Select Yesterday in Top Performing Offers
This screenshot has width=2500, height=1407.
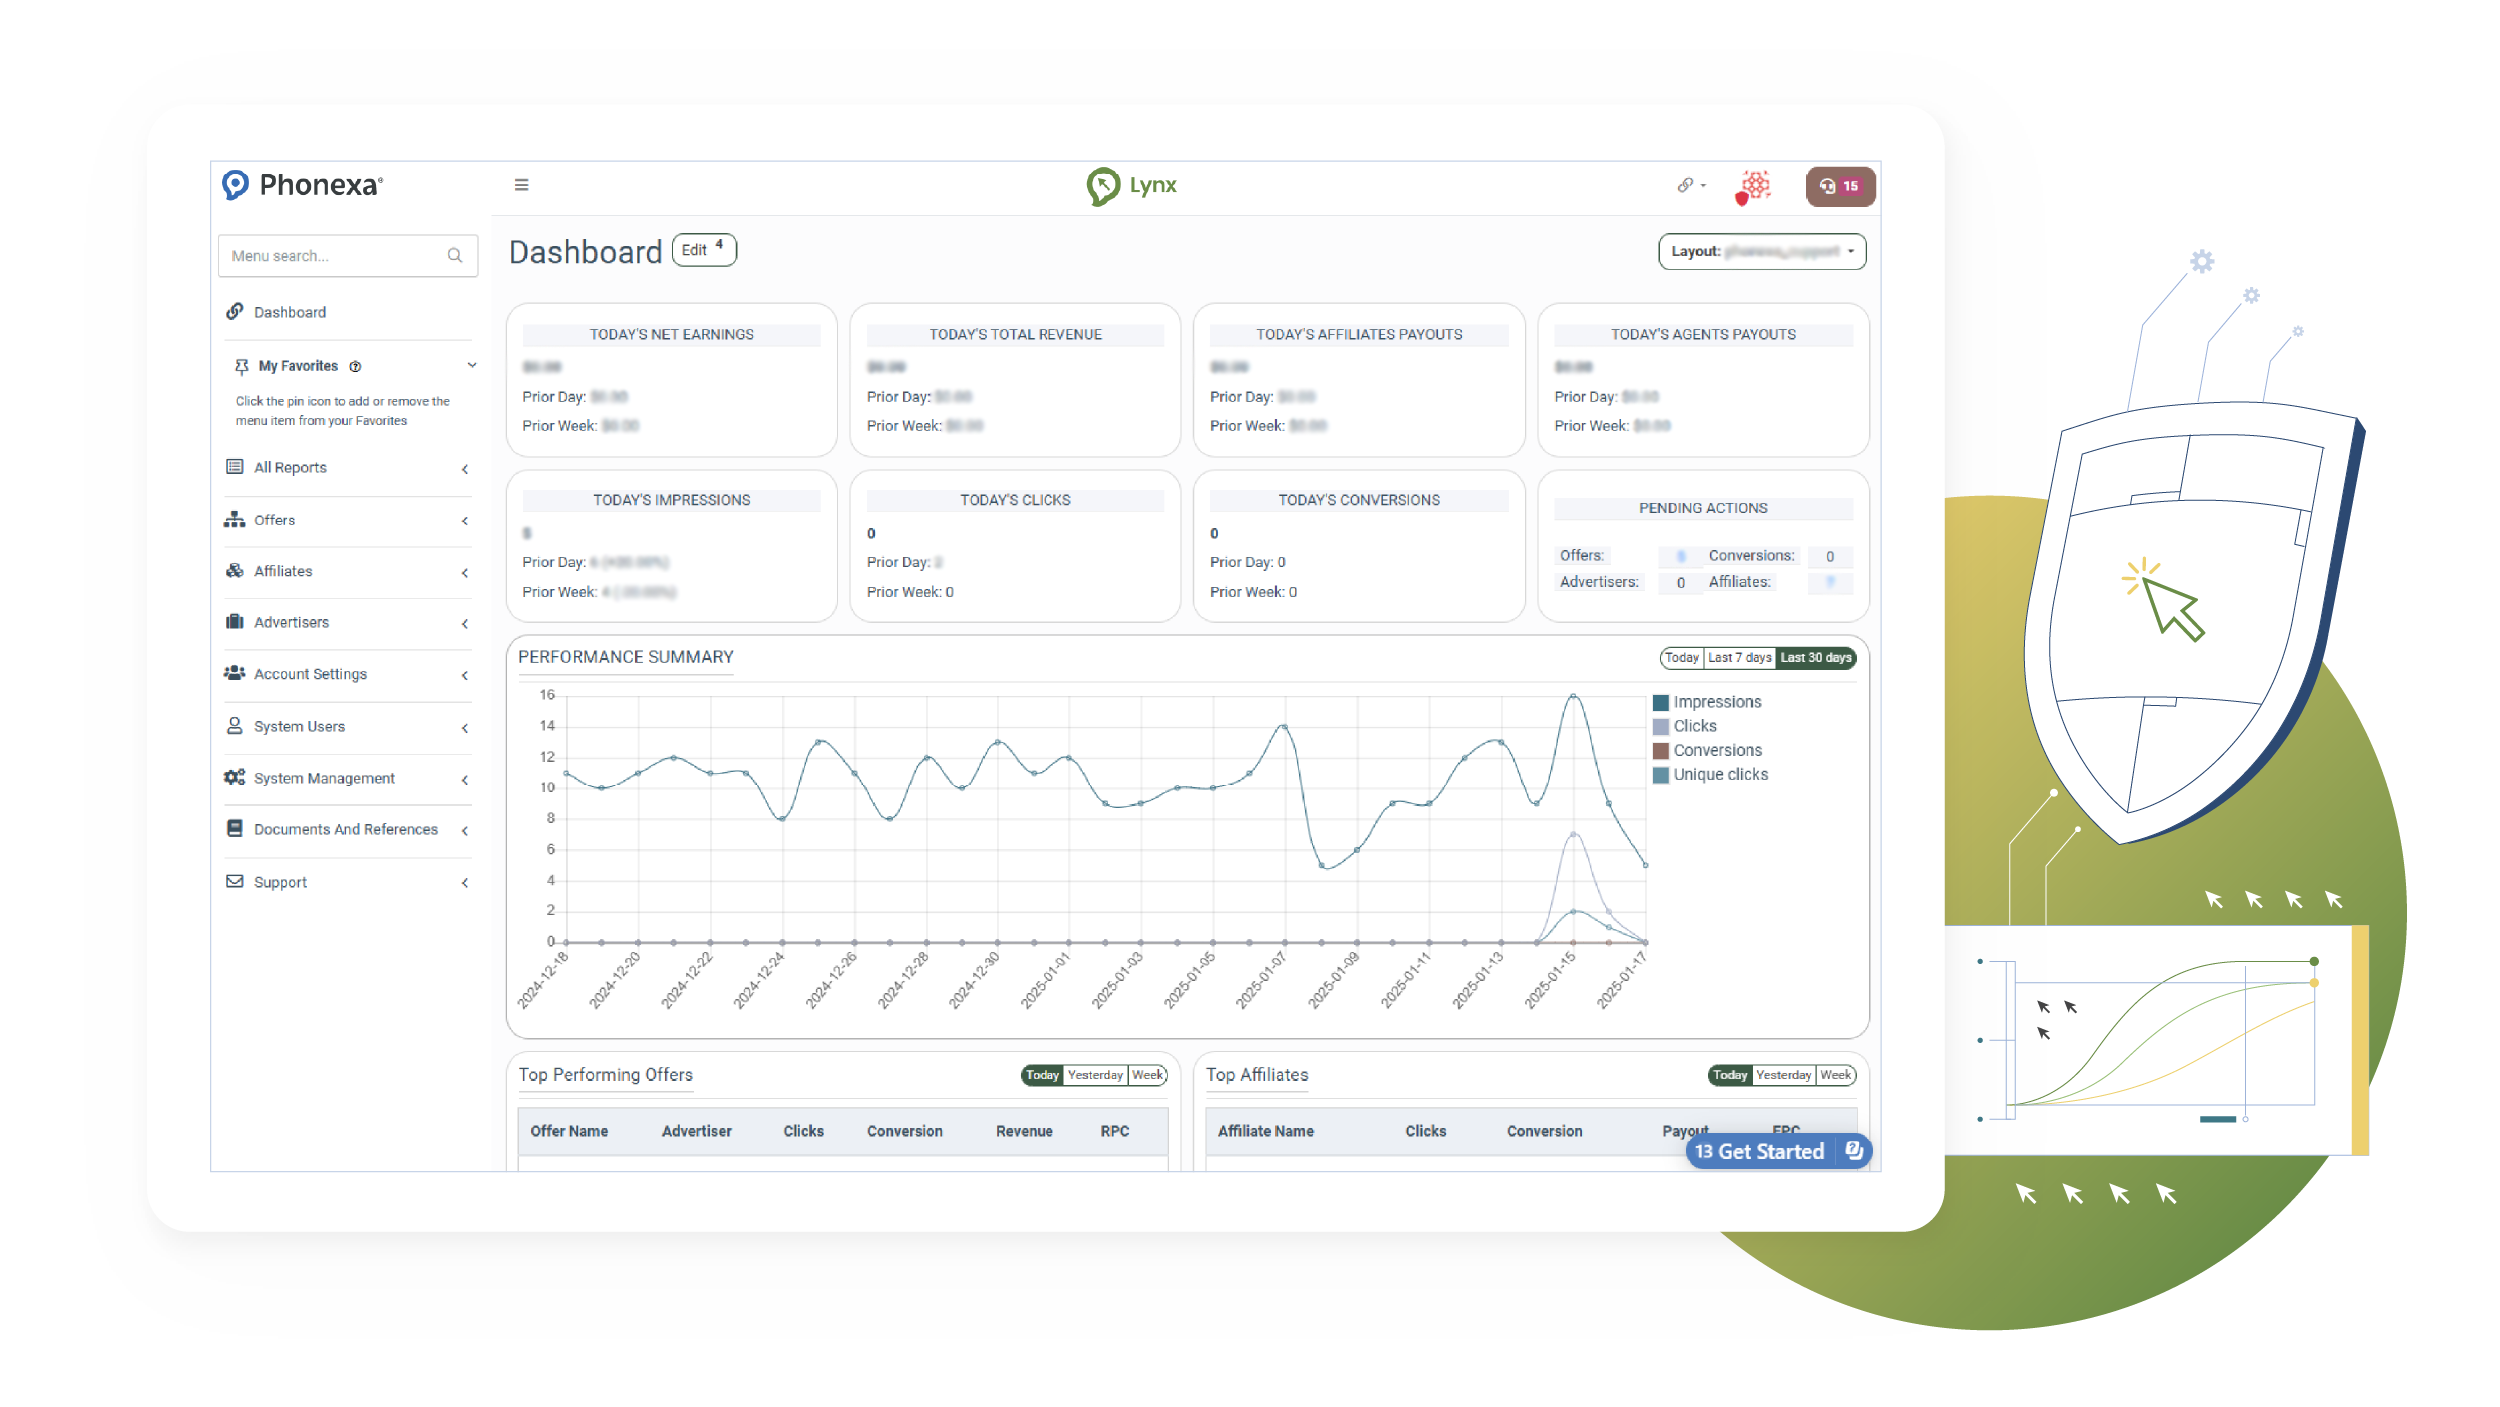1094,1075
